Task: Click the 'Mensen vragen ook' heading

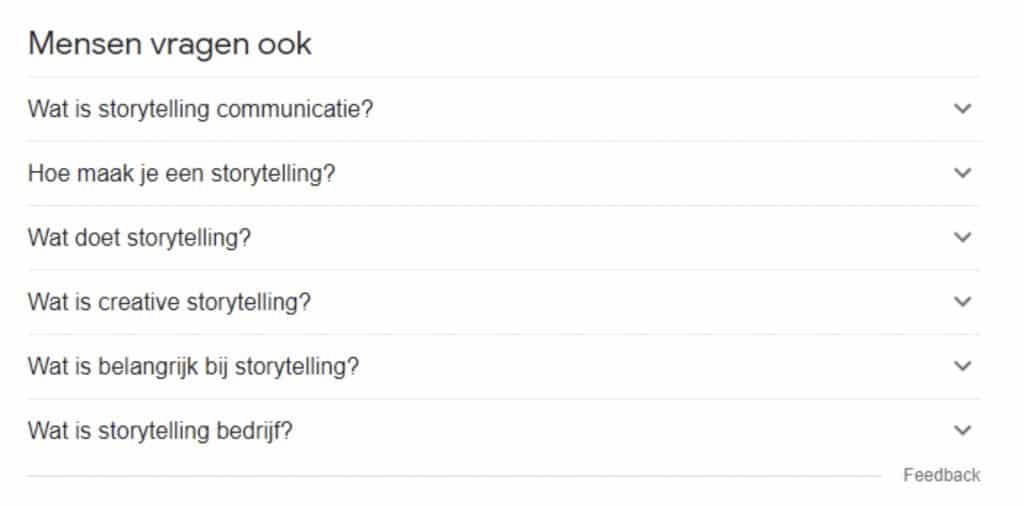Action: (170, 45)
